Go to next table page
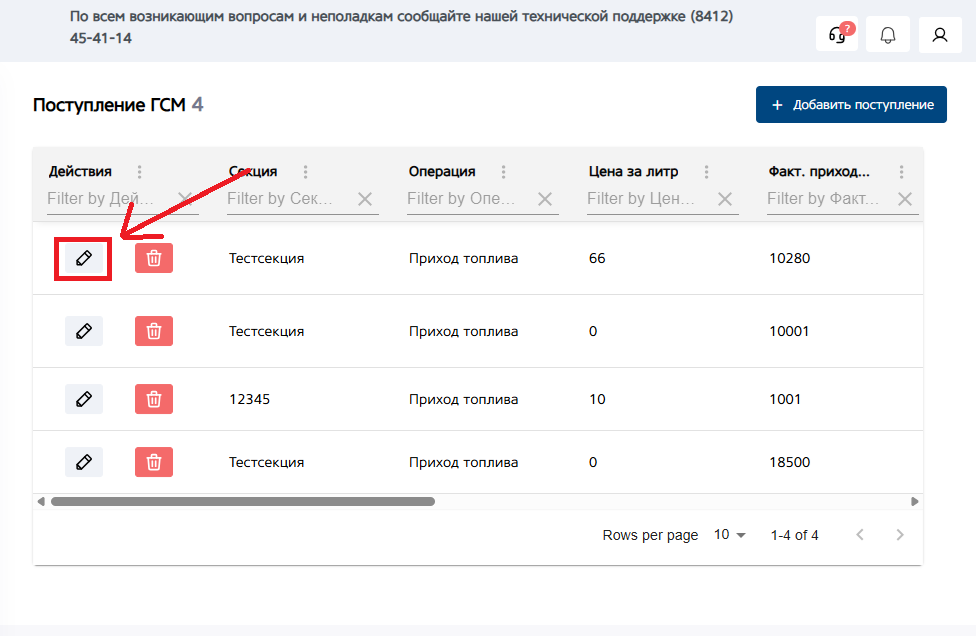This screenshot has width=976, height=636. click(899, 535)
